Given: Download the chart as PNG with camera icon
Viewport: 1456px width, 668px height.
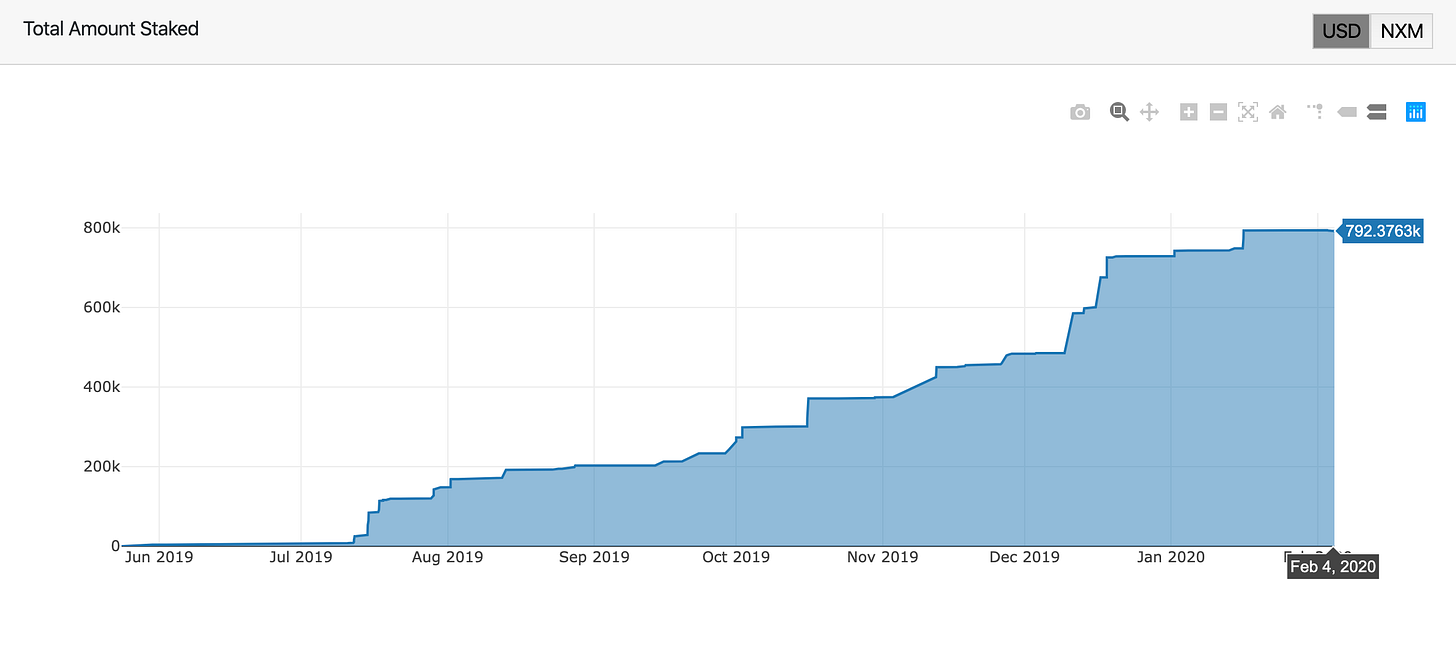Looking at the screenshot, I should (1080, 113).
